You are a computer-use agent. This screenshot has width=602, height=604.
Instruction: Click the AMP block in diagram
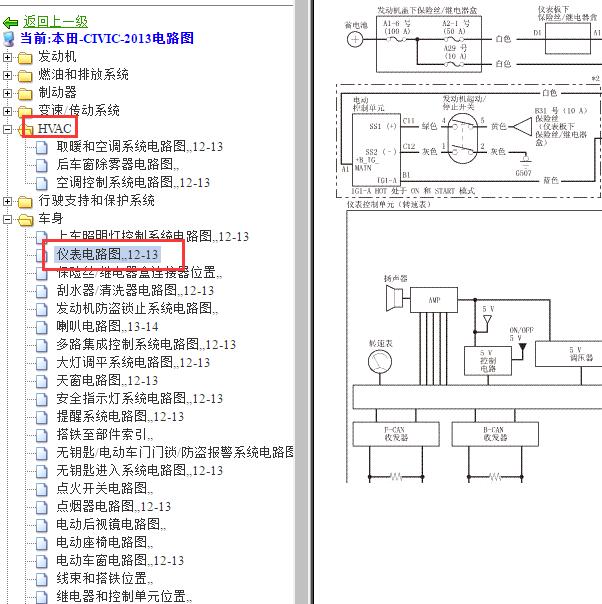click(x=434, y=300)
